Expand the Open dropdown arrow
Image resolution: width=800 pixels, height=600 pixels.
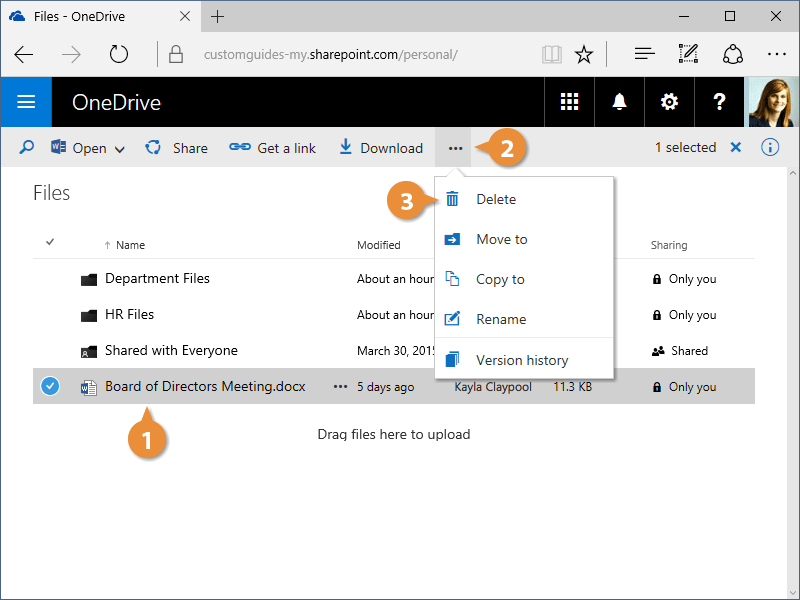click(120, 149)
